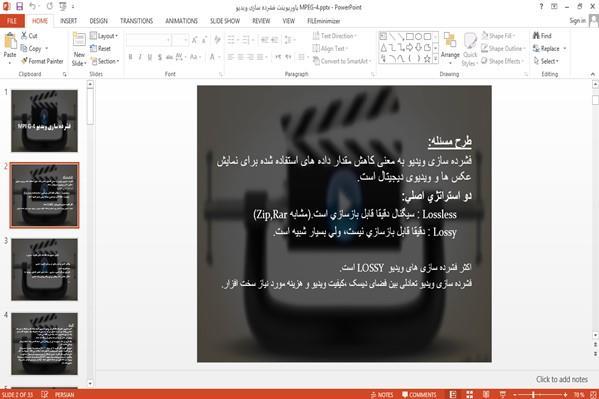The width and height of the screenshot is (599, 399).
Task: Click the Redo icon in title bar
Action: tap(50, 6)
